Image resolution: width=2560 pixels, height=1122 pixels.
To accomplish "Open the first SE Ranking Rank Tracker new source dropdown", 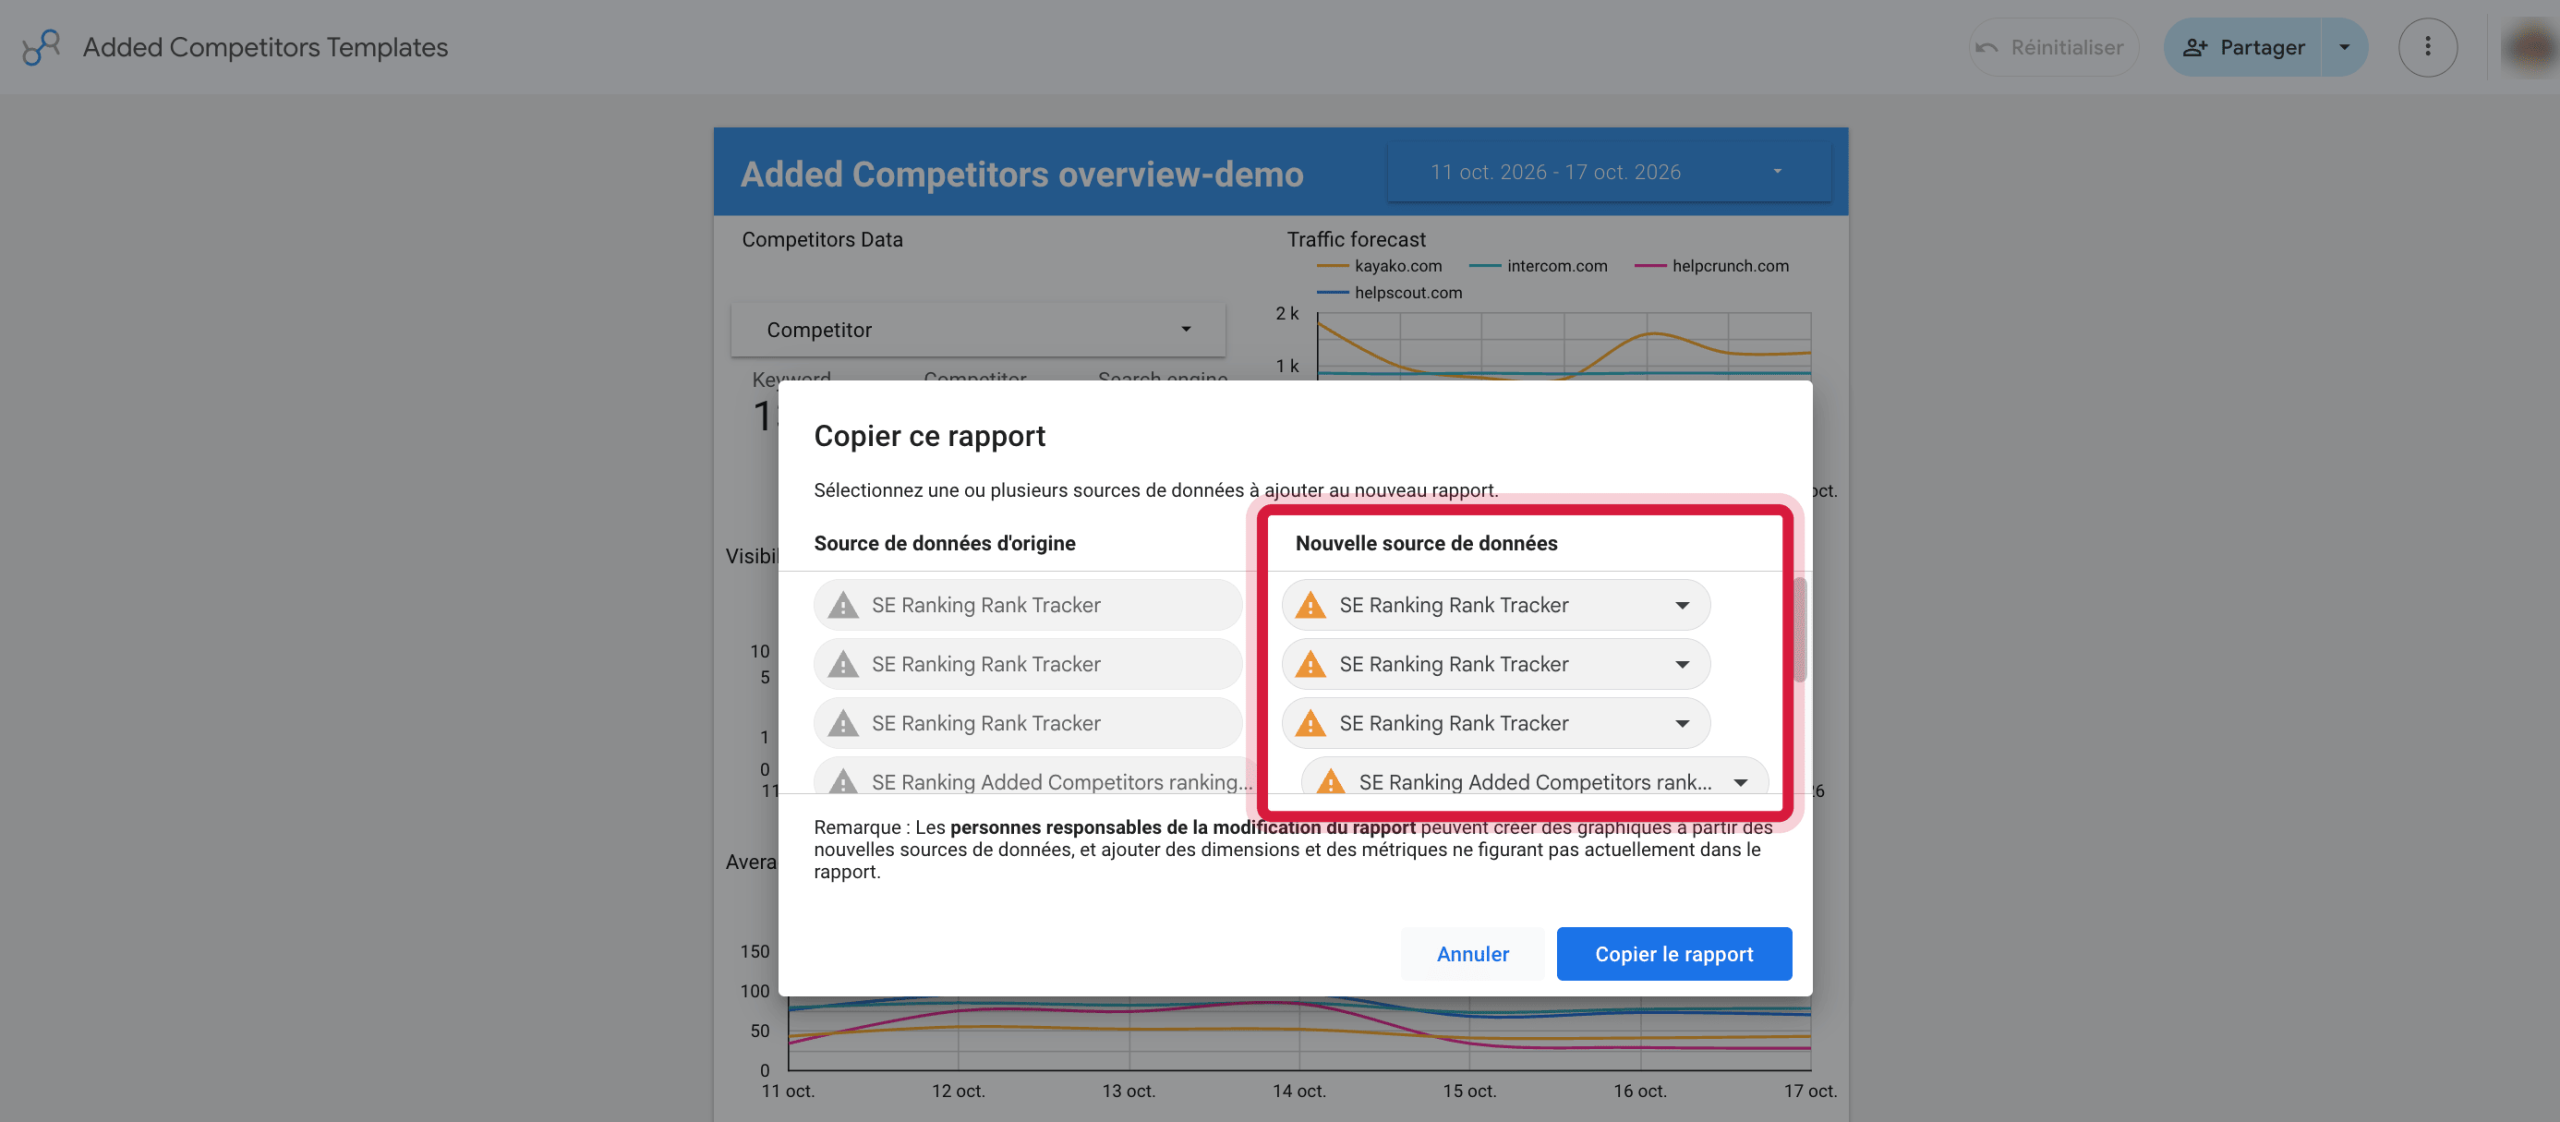I will pyautogui.click(x=1496, y=605).
